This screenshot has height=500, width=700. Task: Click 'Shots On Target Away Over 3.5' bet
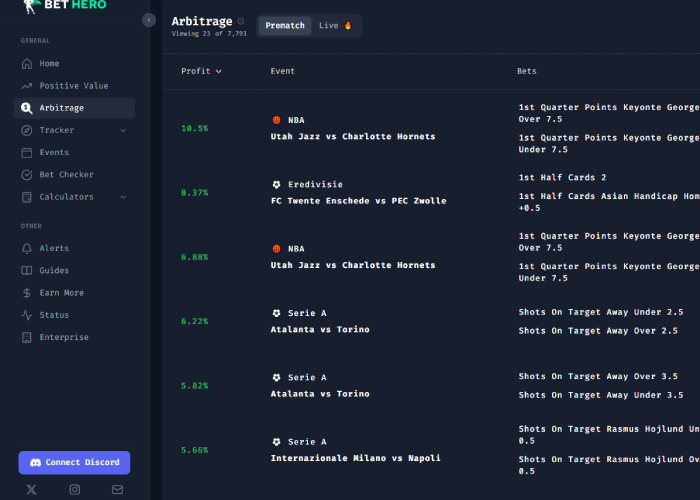click(x=598, y=376)
